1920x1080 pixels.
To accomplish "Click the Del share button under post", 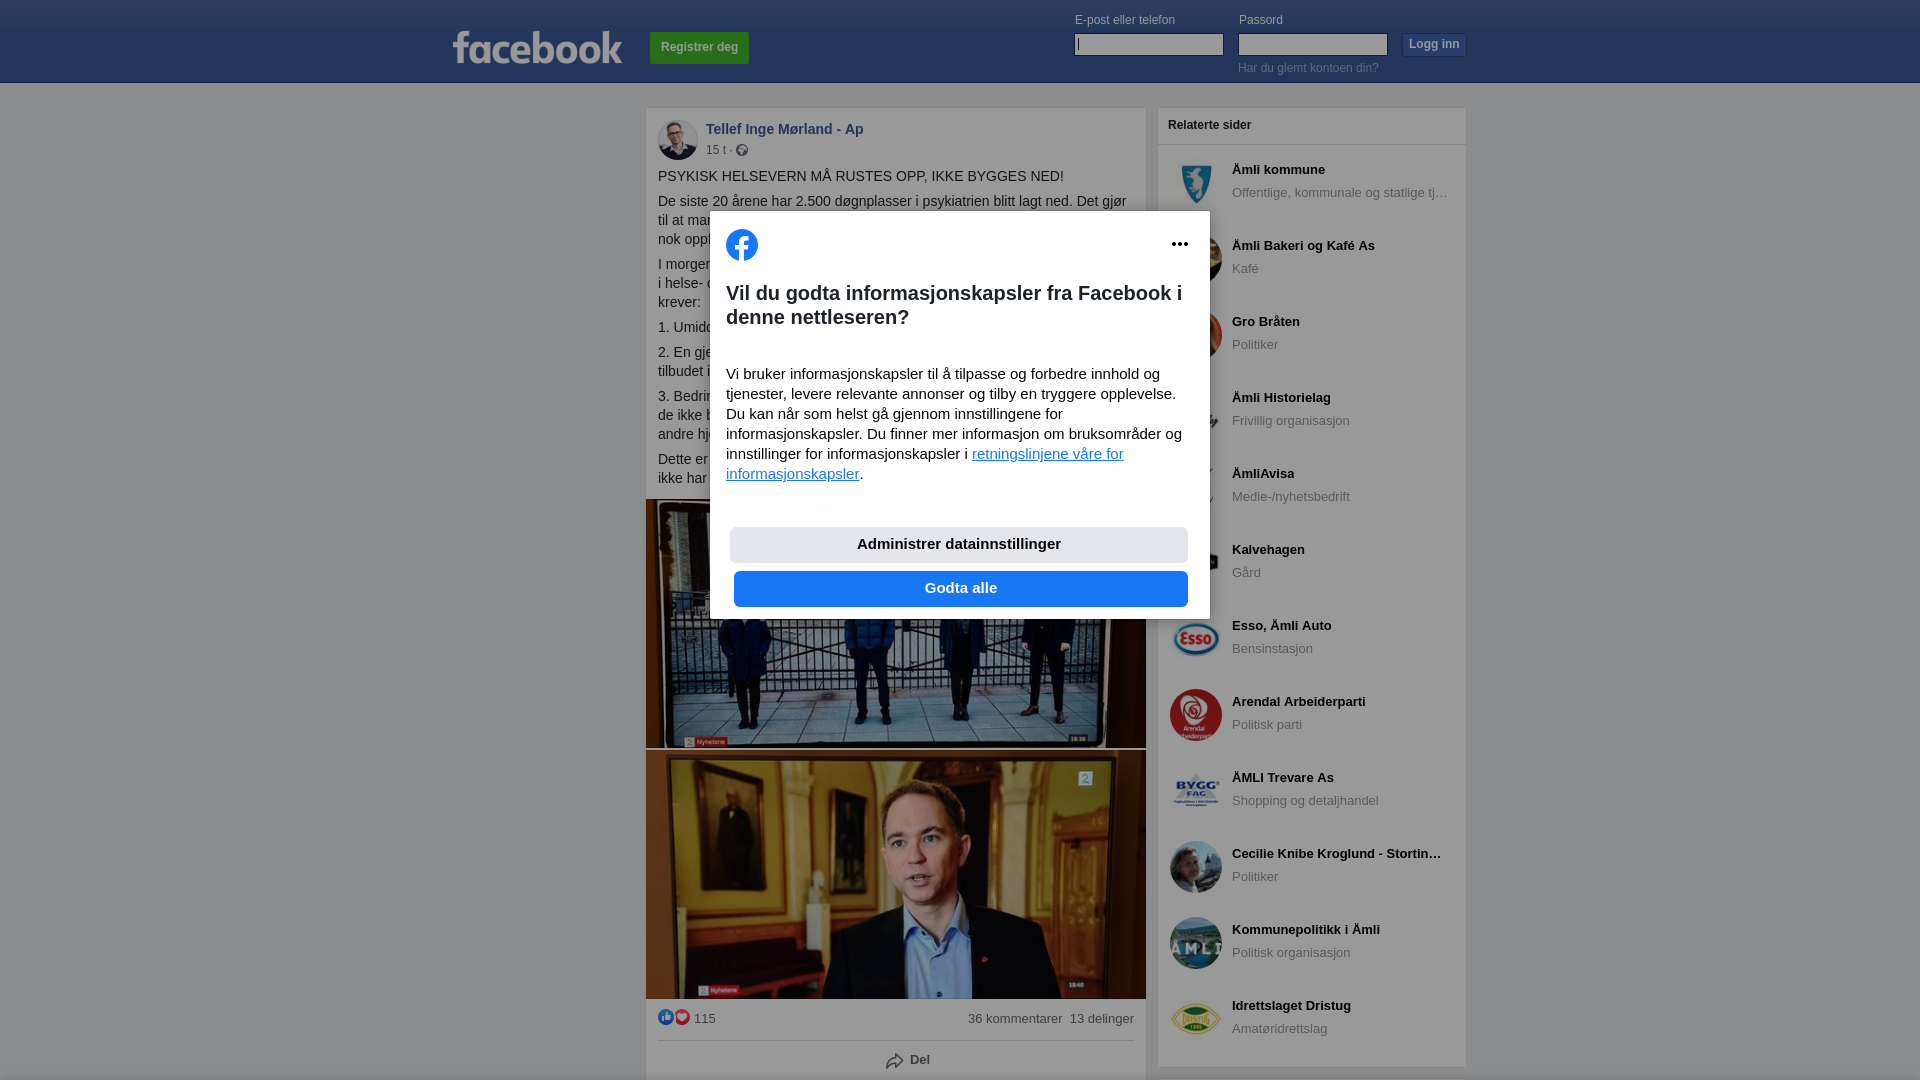I will (x=908, y=1060).
